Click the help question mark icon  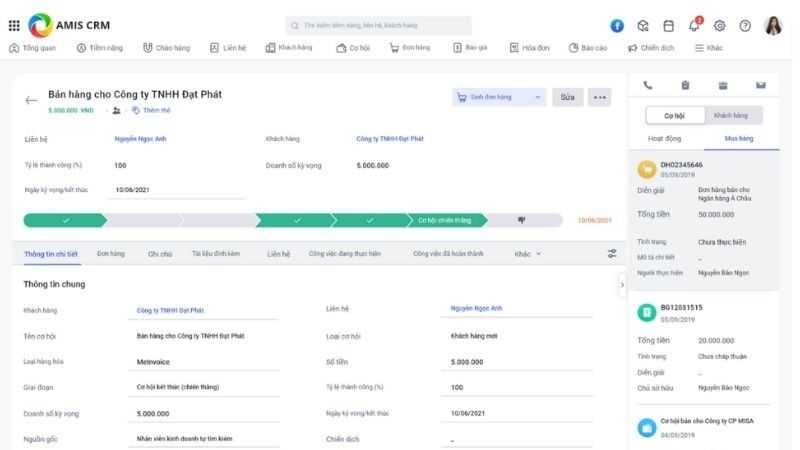744,25
